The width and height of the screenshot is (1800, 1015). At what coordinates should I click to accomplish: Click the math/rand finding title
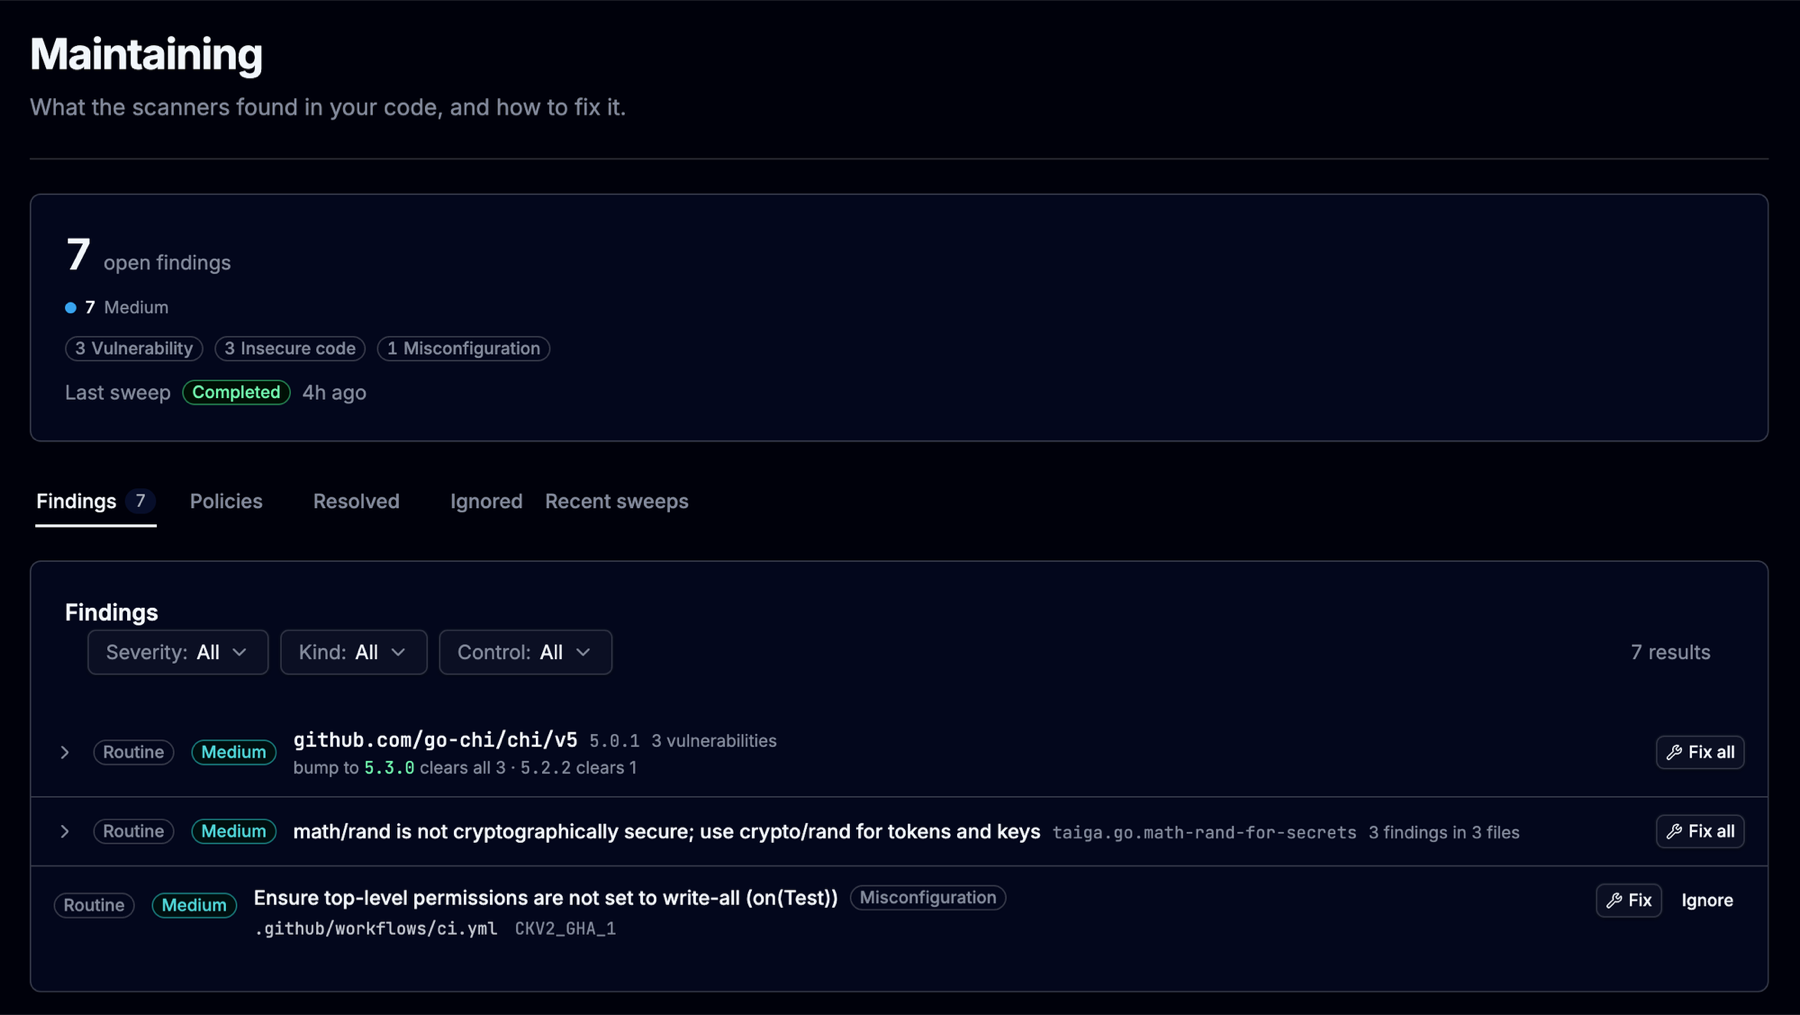point(666,831)
